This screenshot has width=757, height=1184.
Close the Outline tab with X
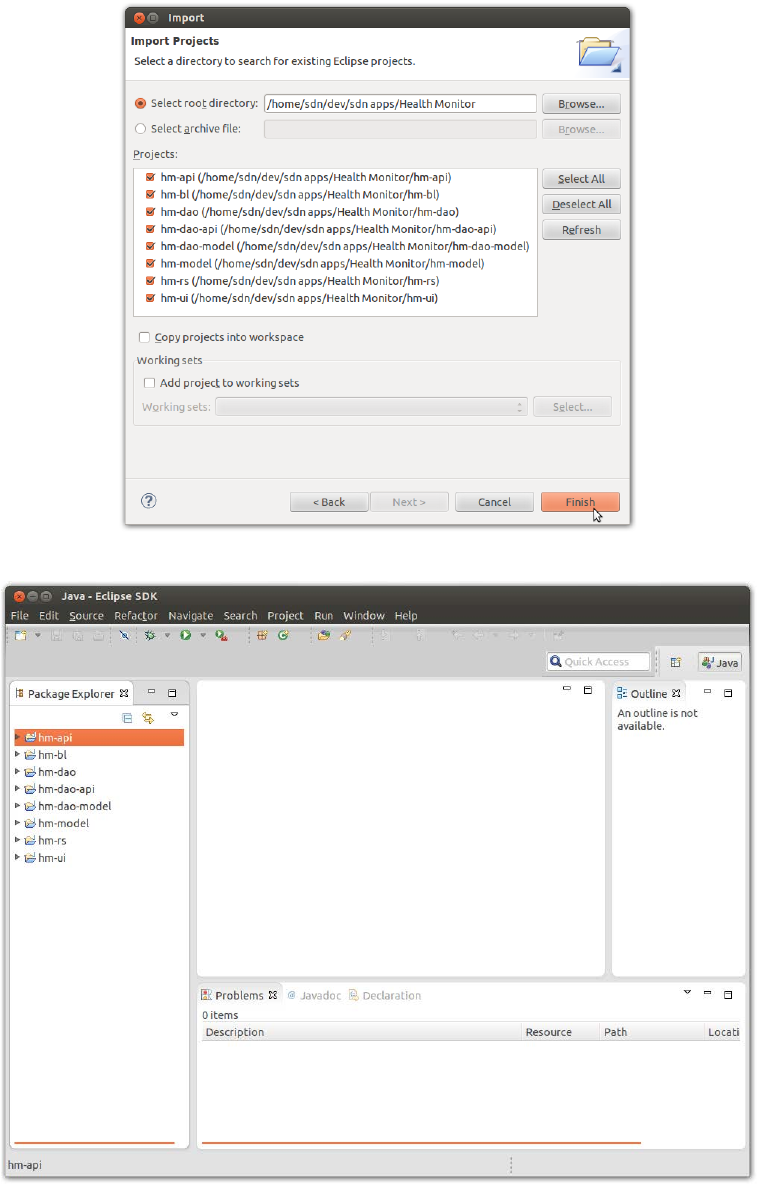coord(676,693)
